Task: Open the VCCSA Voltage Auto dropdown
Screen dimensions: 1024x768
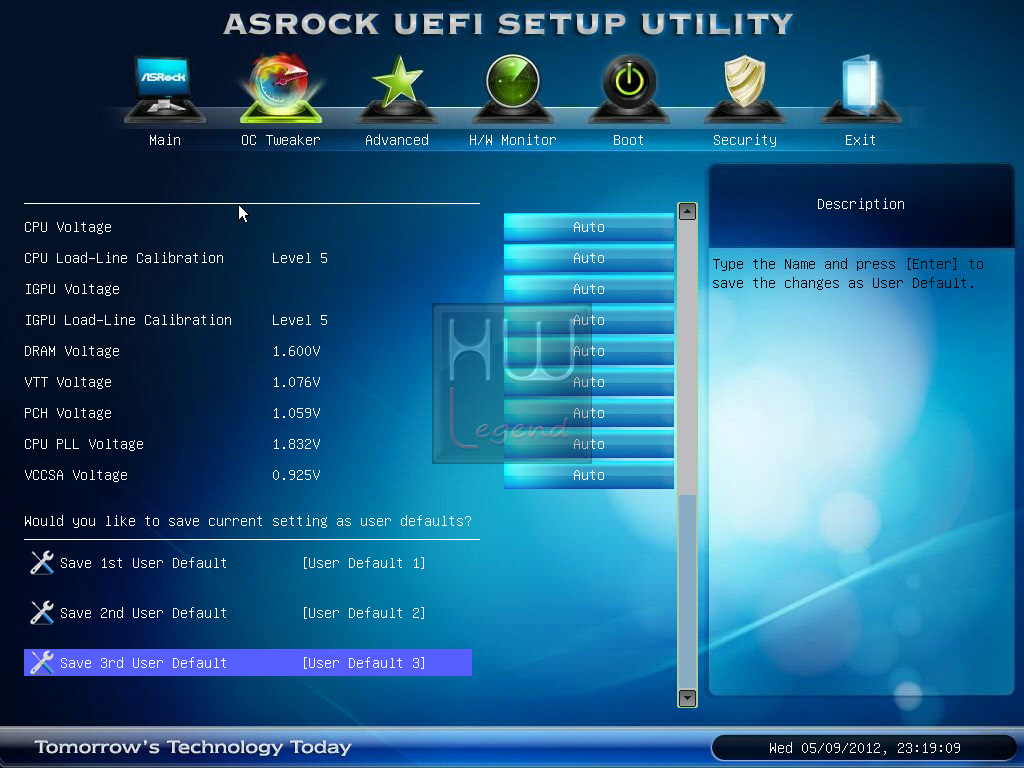Action: (x=588, y=475)
